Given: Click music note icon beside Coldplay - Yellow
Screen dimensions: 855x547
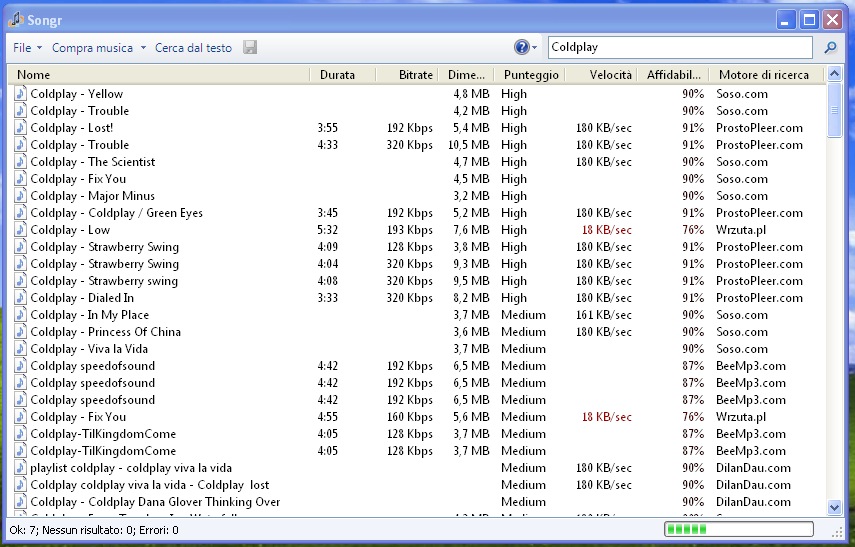Looking at the screenshot, I should click(20, 94).
